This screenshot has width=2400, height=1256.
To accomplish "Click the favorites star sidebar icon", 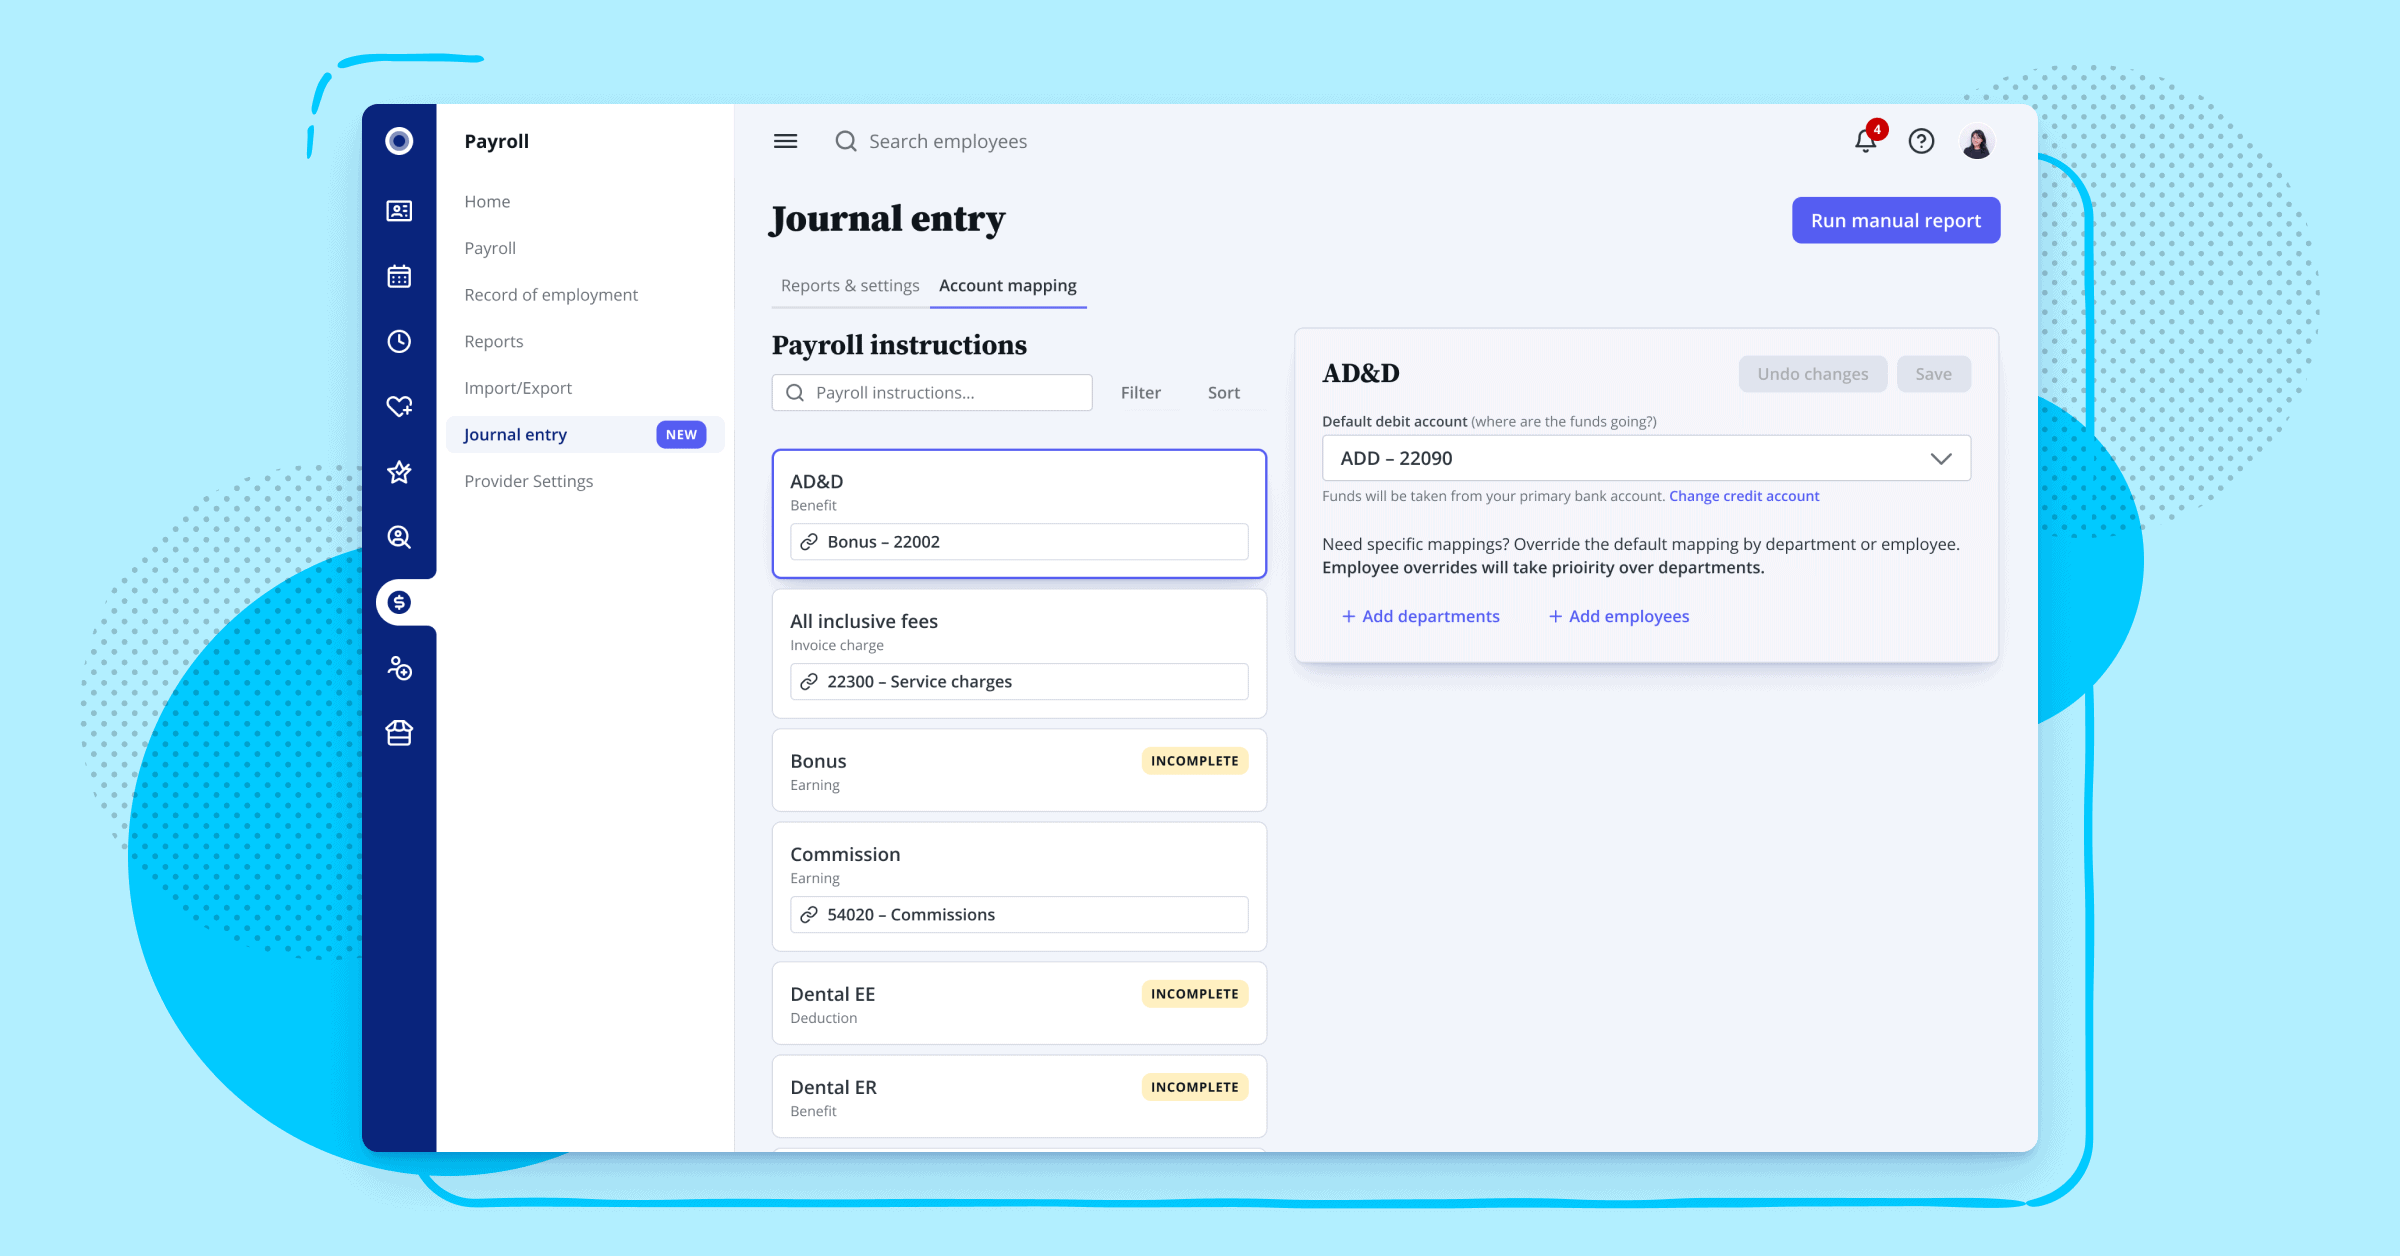I will [400, 472].
